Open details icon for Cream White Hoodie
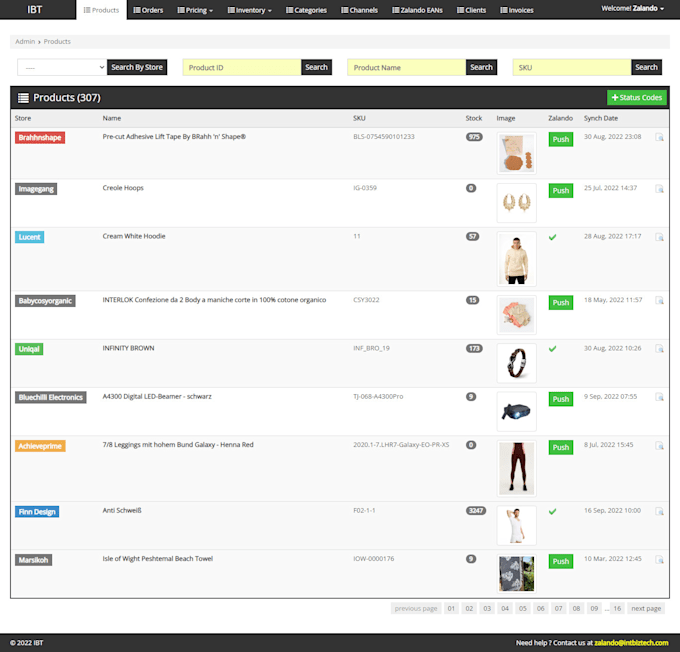 click(659, 237)
